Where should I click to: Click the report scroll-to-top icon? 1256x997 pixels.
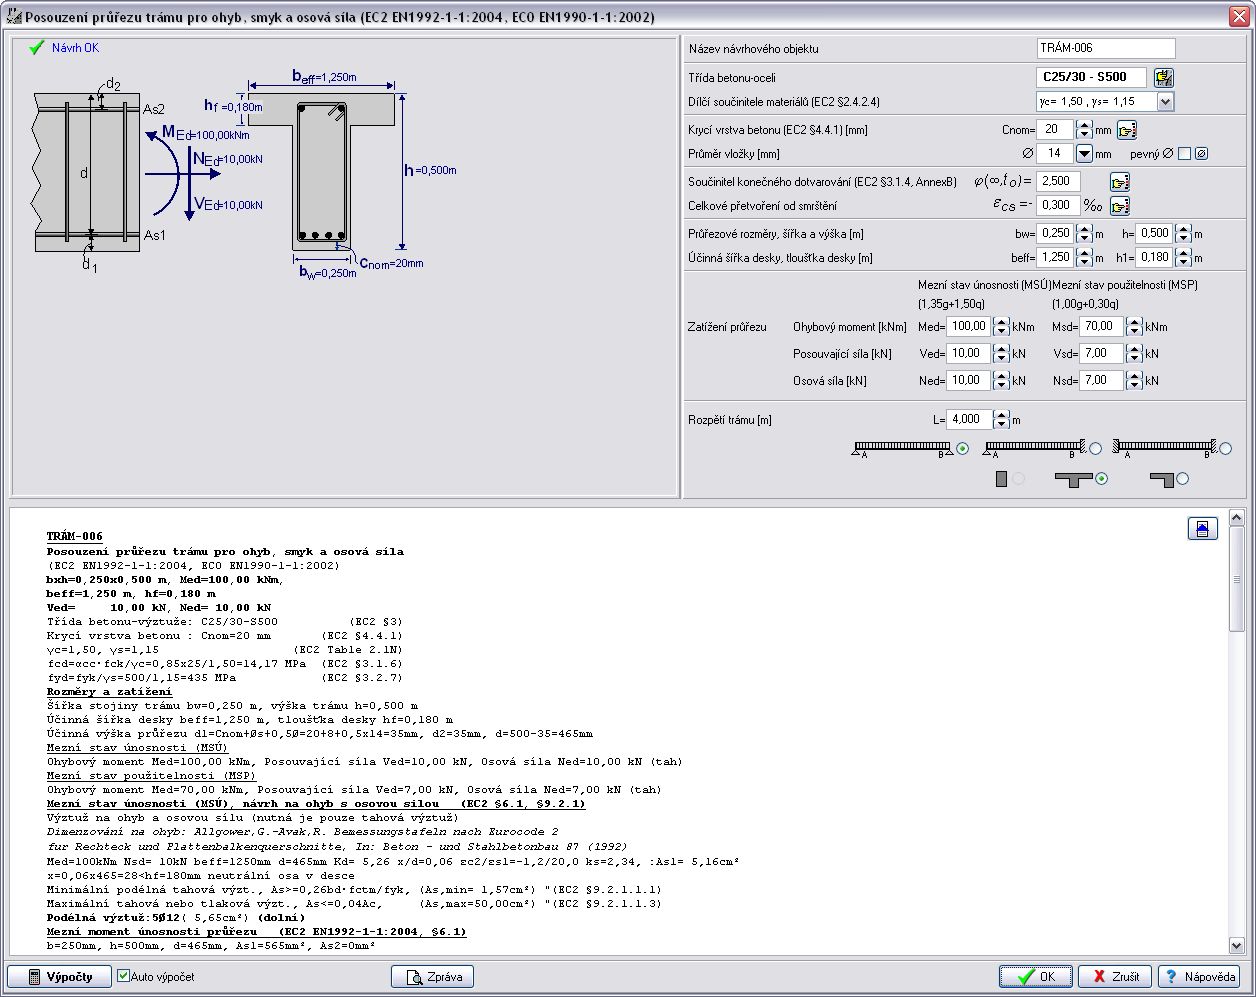tap(1202, 529)
